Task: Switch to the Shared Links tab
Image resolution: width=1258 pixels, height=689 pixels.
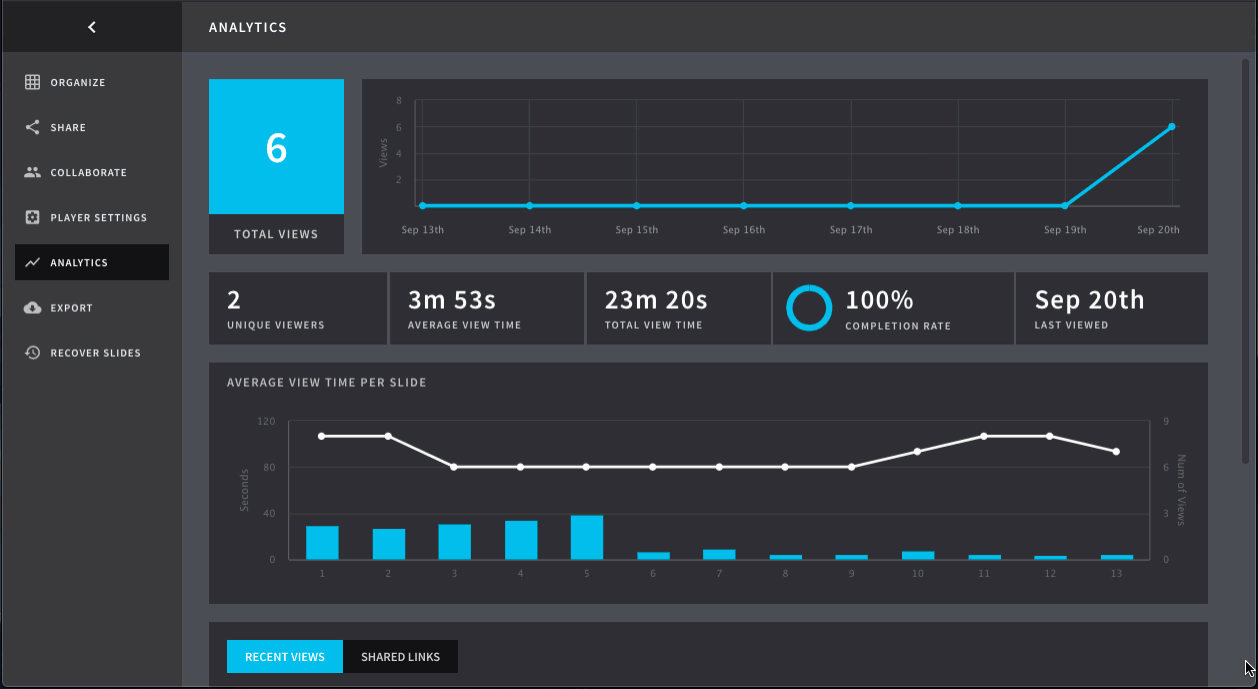Action: coord(400,657)
